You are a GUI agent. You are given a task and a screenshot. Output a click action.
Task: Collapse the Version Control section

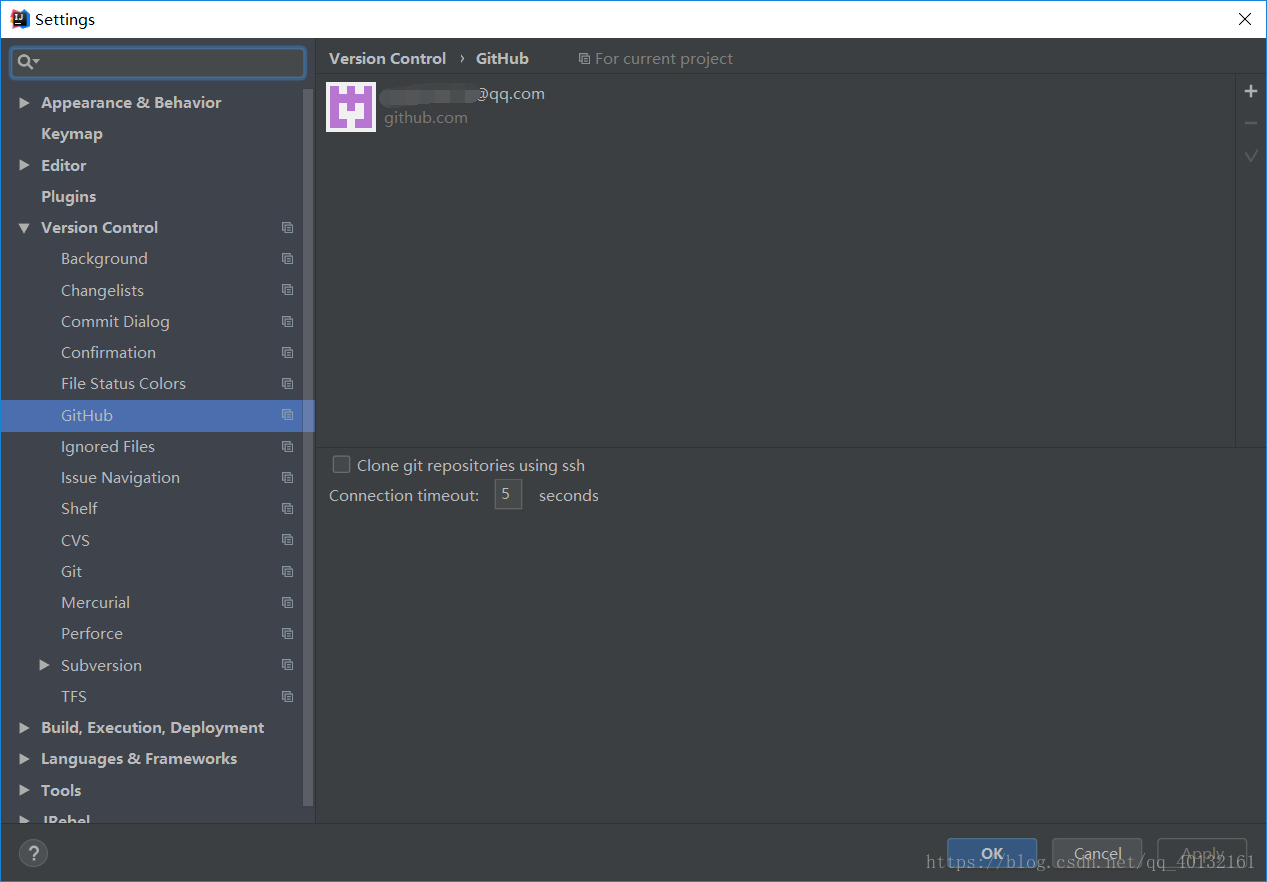click(24, 228)
